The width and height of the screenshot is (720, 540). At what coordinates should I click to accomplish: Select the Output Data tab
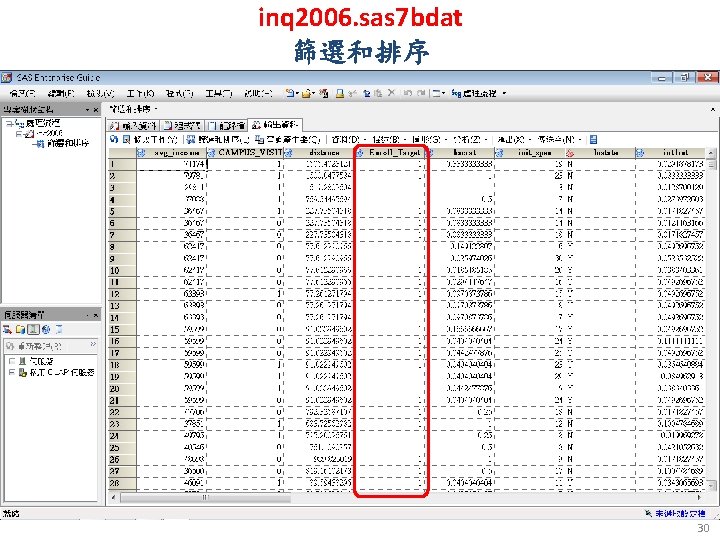click(x=275, y=124)
